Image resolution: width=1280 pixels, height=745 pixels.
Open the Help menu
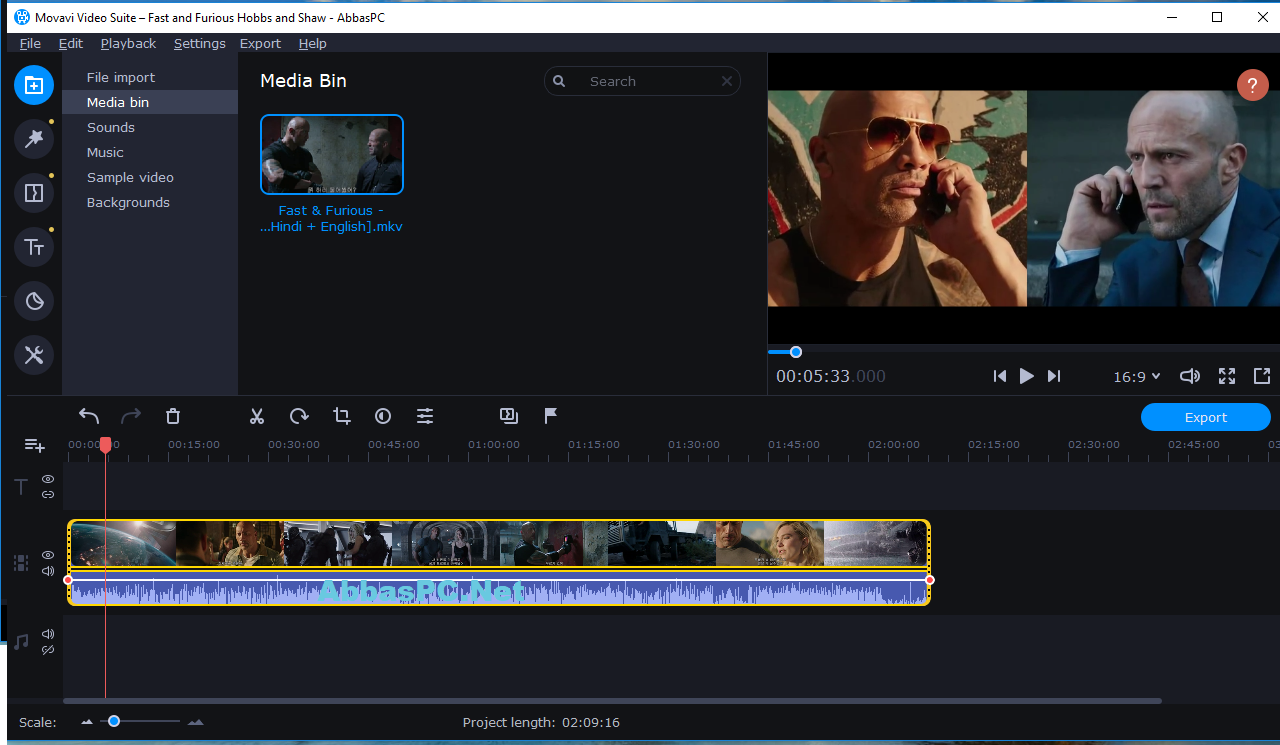pos(313,44)
